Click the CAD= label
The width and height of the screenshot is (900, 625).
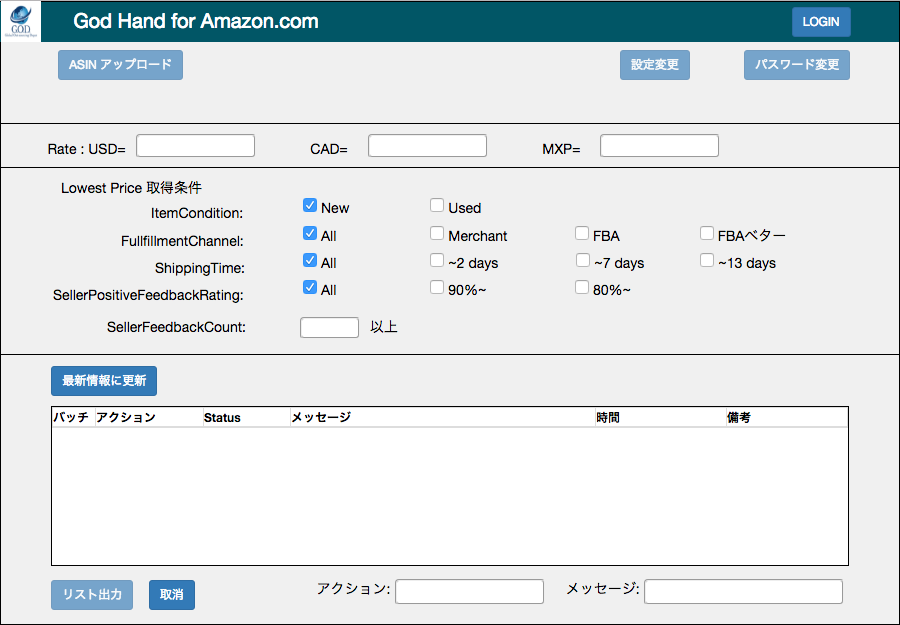coord(329,149)
